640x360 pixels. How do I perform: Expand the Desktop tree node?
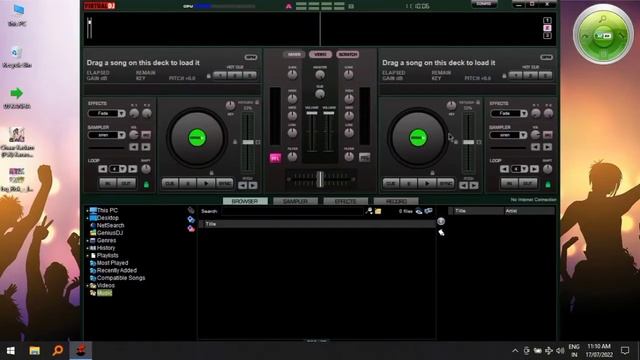(87, 218)
